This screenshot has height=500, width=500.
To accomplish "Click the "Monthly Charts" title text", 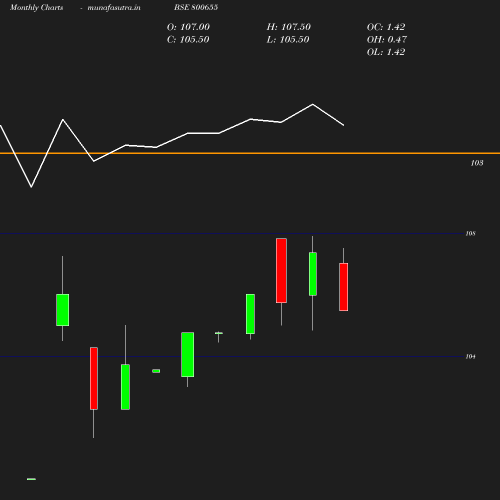I will [x=36, y=8].
